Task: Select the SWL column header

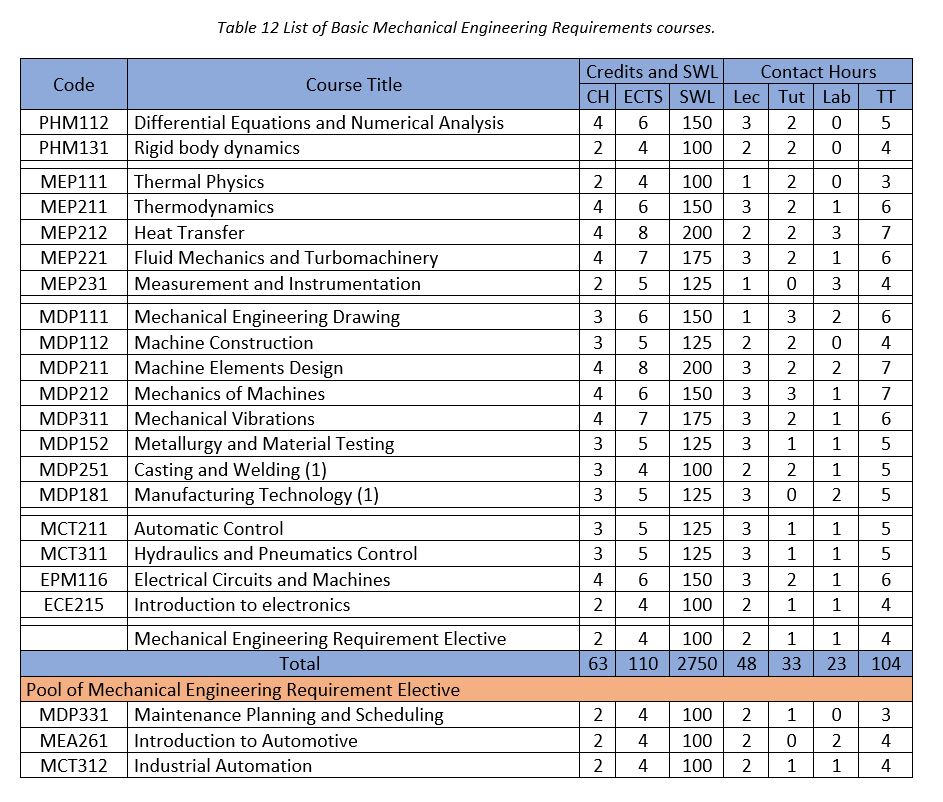Action: pyautogui.click(x=695, y=97)
